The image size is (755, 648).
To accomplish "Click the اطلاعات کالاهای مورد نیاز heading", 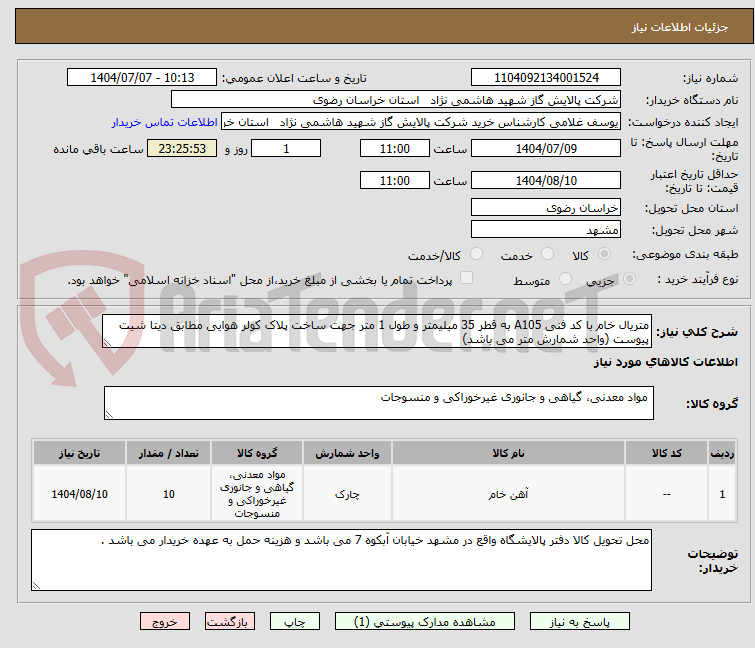I will pyautogui.click(x=665, y=362).
